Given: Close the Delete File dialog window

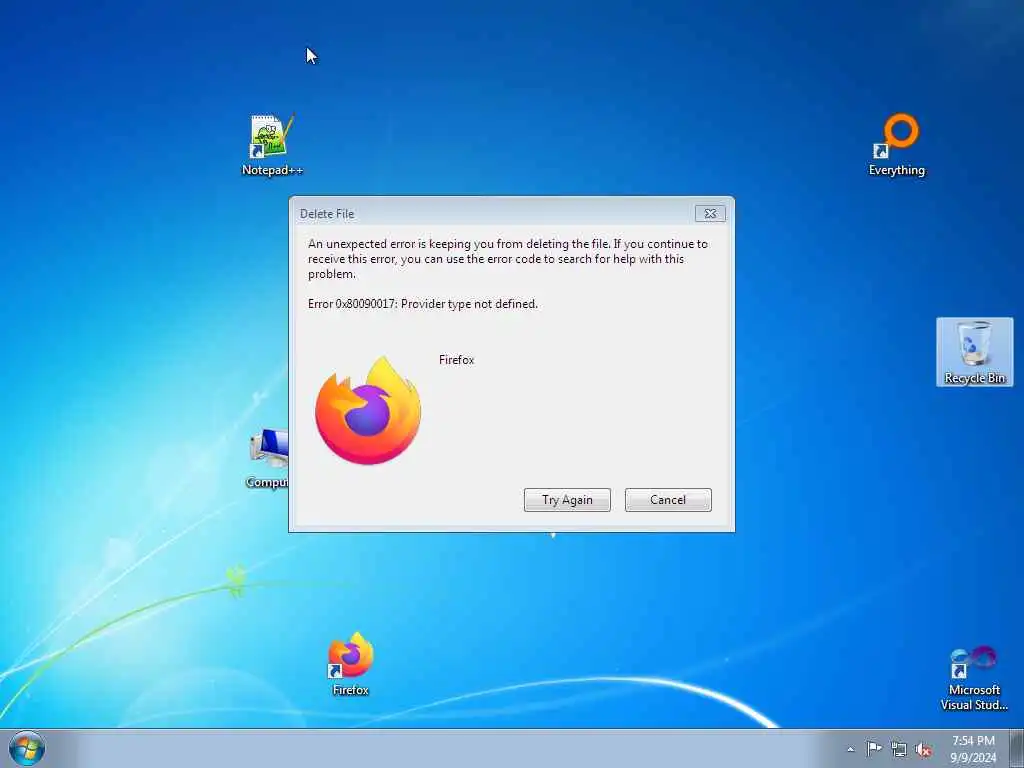Looking at the screenshot, I should [710, 214].
